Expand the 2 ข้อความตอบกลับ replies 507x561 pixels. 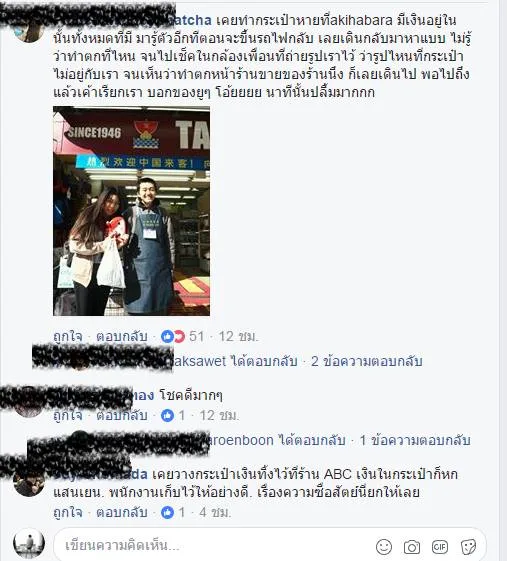click(x=367, y=361)
